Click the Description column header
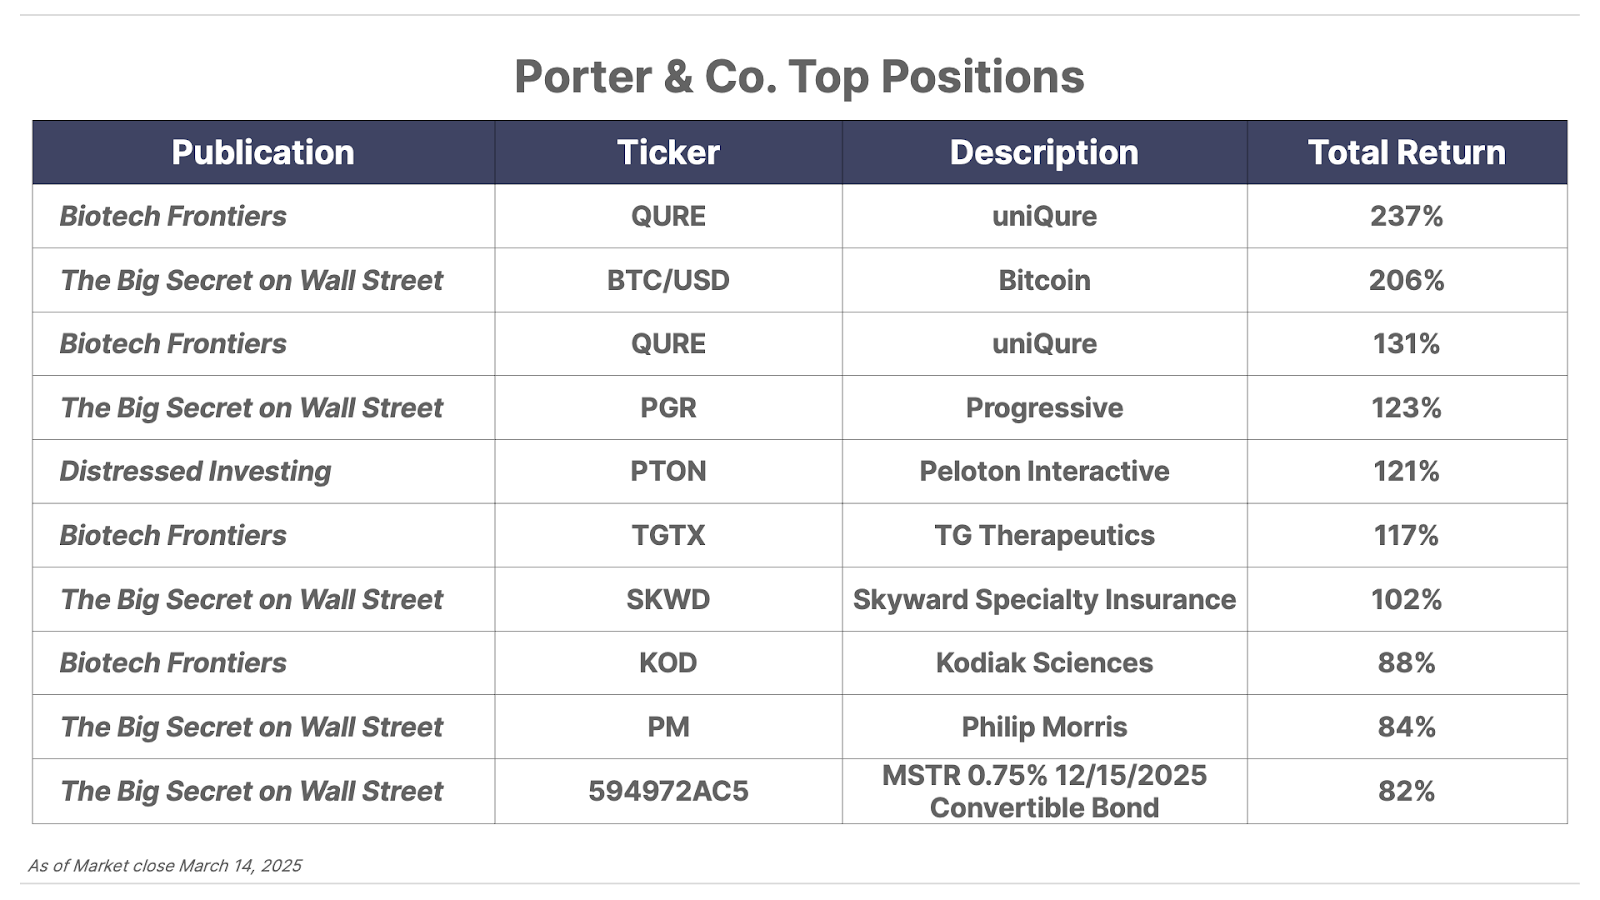 1044,152
